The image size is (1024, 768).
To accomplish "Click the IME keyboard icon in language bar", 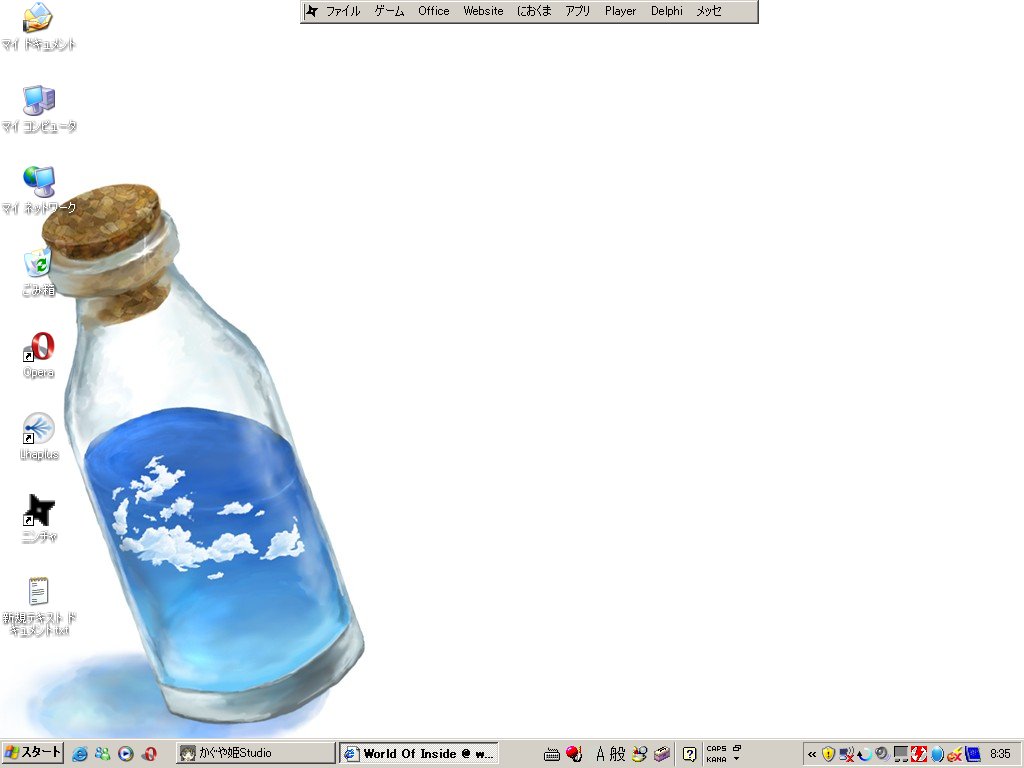I will (x=552, y=754).
